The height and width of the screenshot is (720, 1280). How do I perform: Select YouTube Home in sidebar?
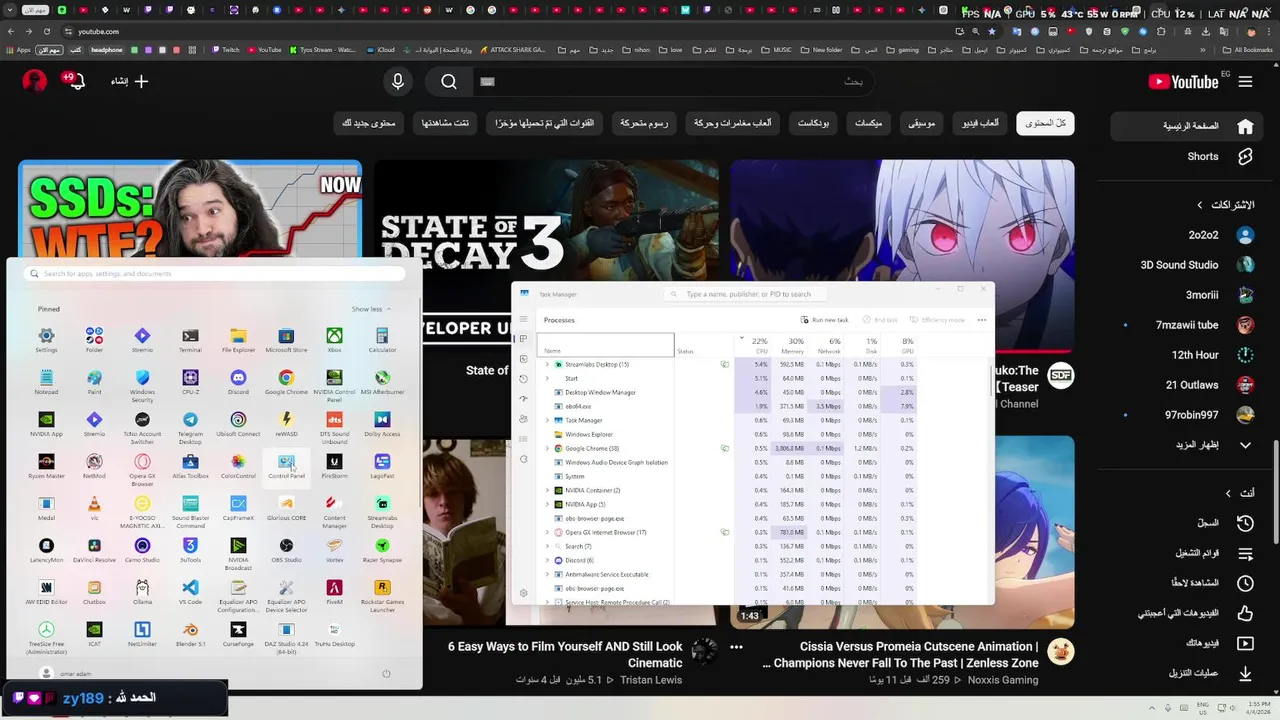1188,126
